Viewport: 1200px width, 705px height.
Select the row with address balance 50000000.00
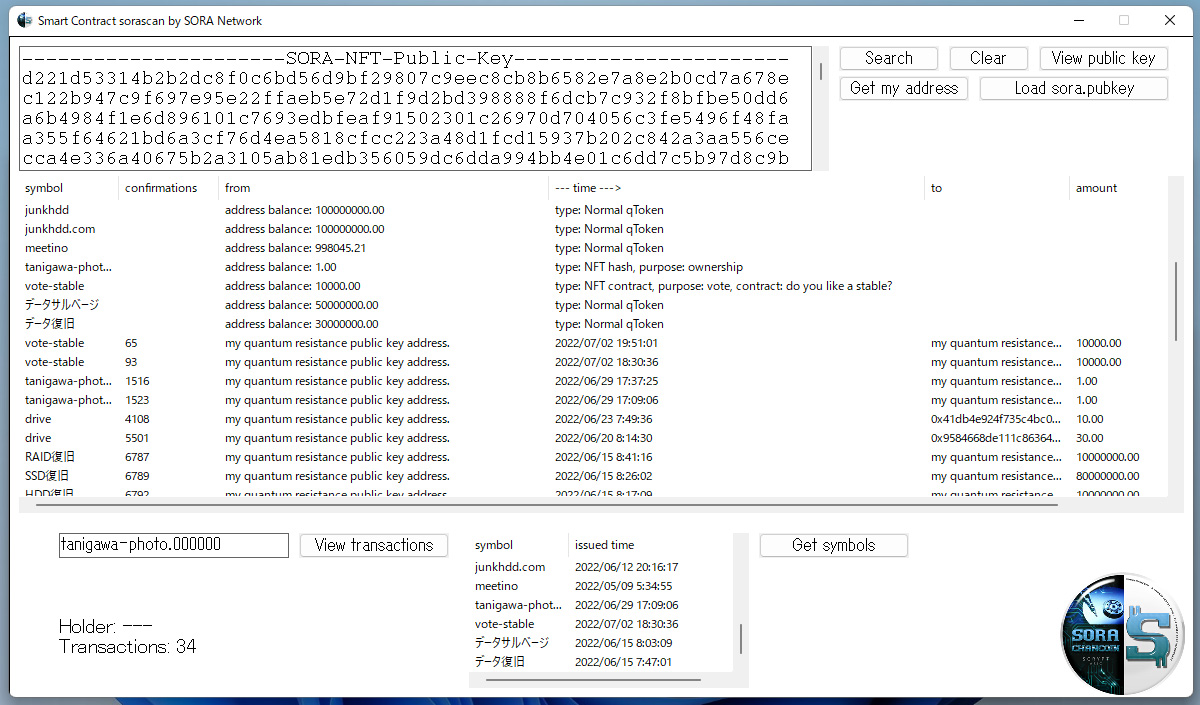click(594, 305)
